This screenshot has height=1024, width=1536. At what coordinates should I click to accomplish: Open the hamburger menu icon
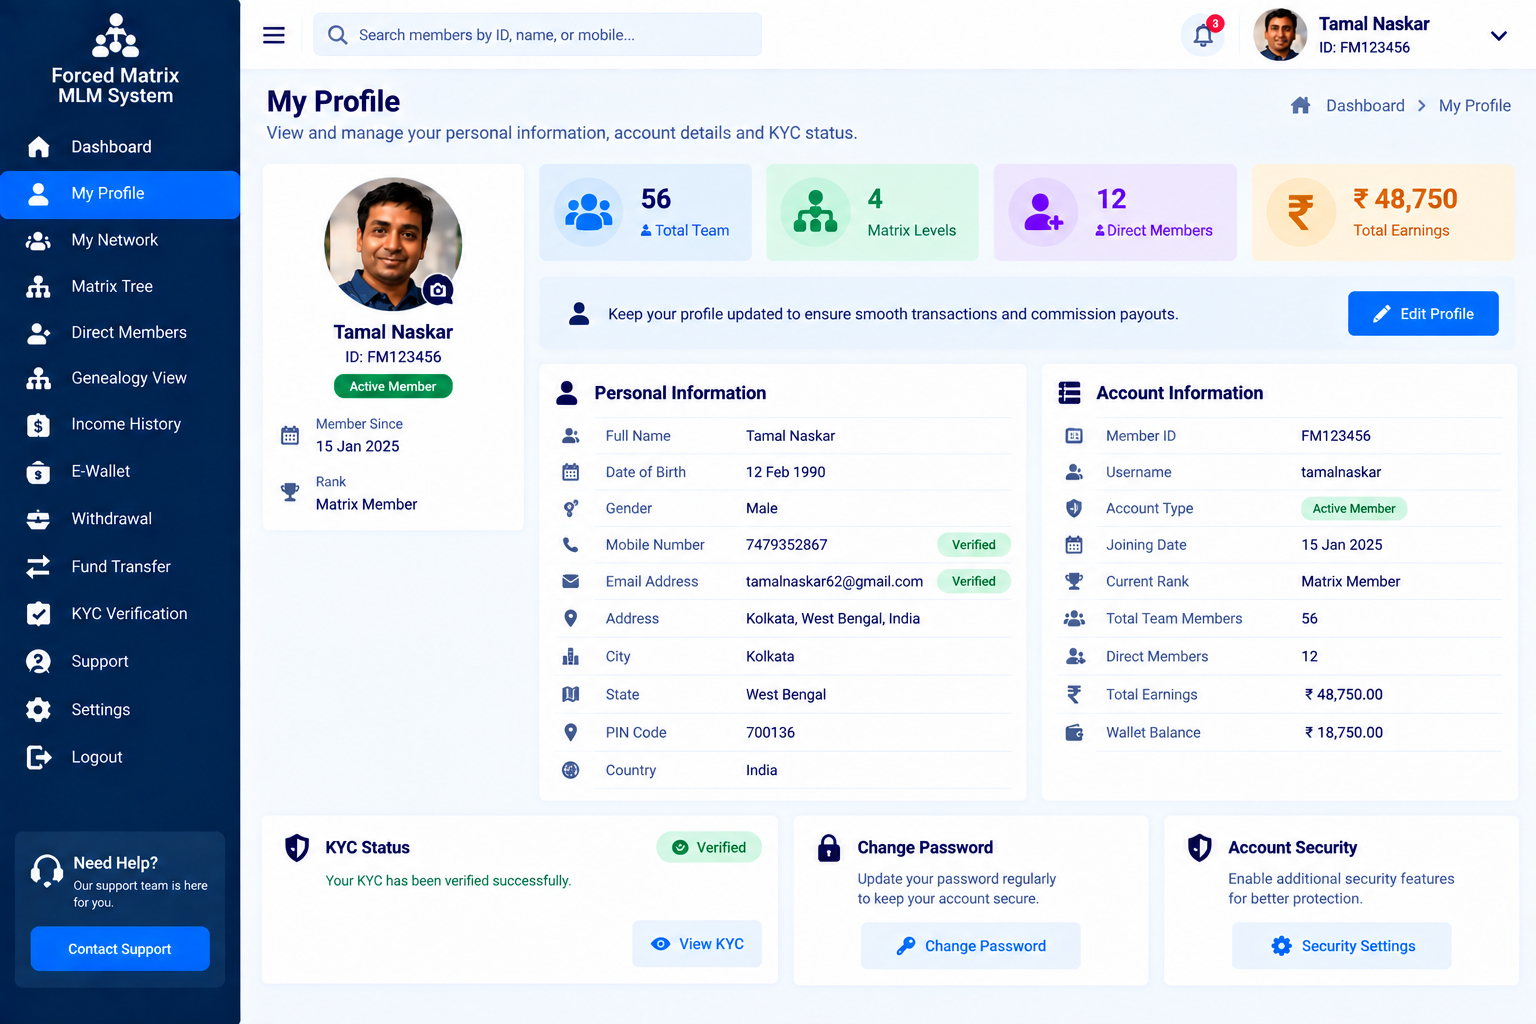274,35
